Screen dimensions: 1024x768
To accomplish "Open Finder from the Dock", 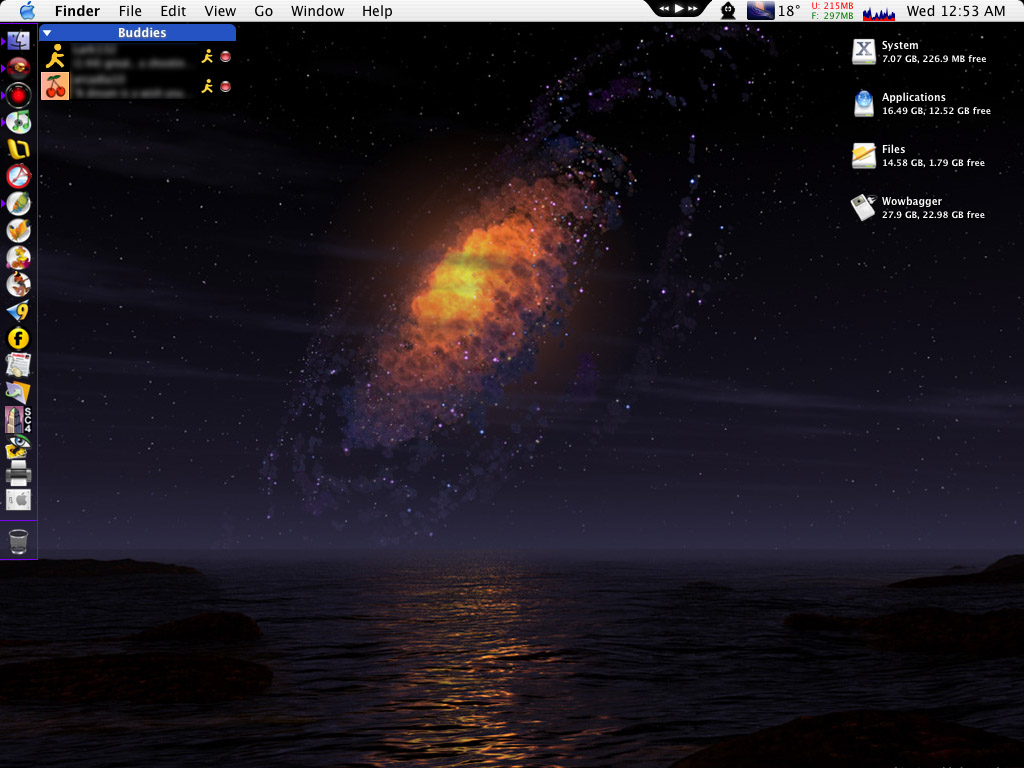I will [18, 40].
